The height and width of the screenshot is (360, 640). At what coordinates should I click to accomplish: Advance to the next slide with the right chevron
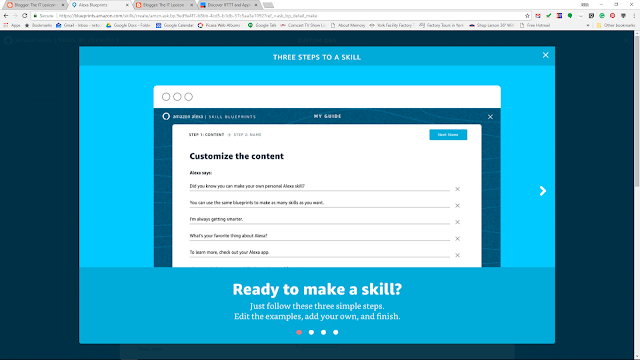[x=542, y=191]
